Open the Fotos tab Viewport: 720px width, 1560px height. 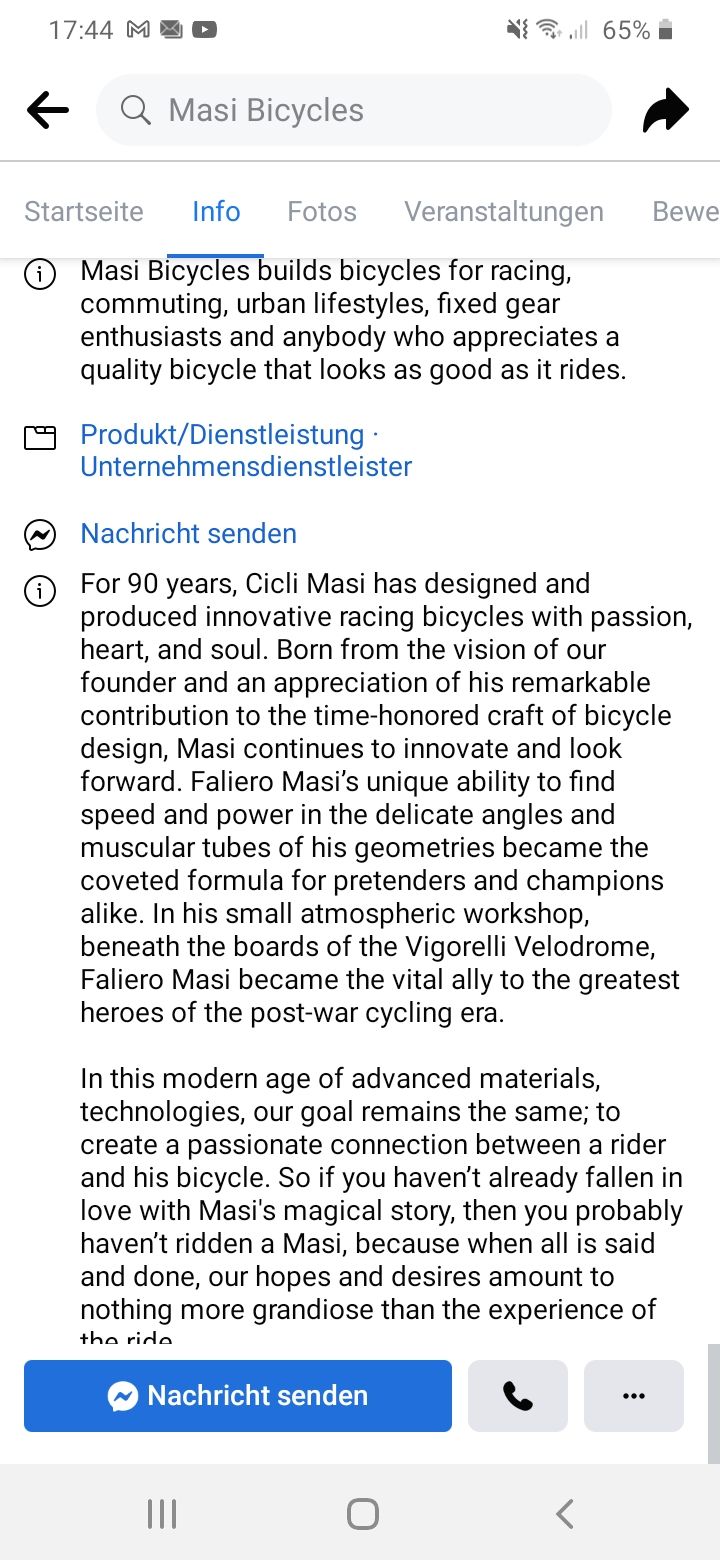(x=322, y=211)
